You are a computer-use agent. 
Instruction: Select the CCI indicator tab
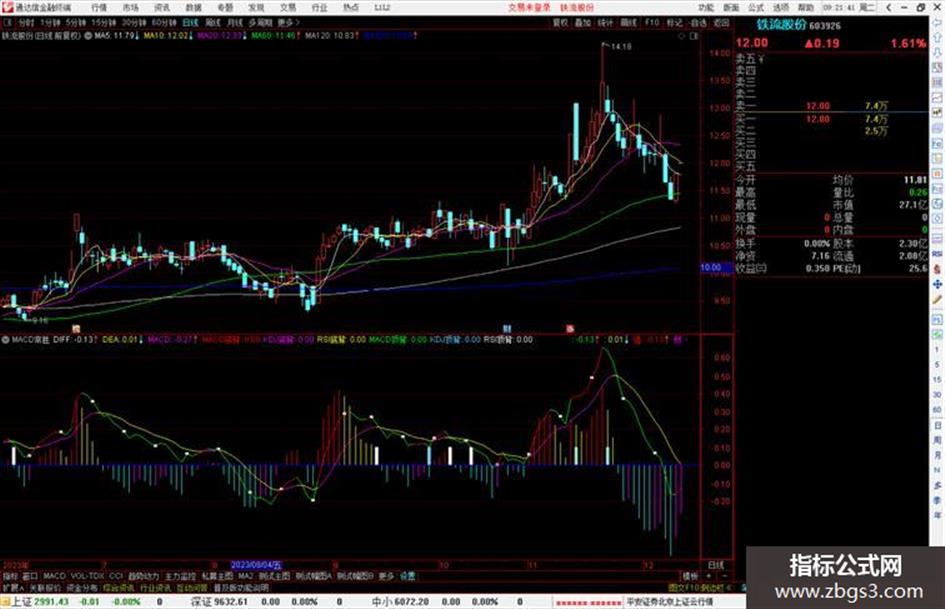point(116,576)
